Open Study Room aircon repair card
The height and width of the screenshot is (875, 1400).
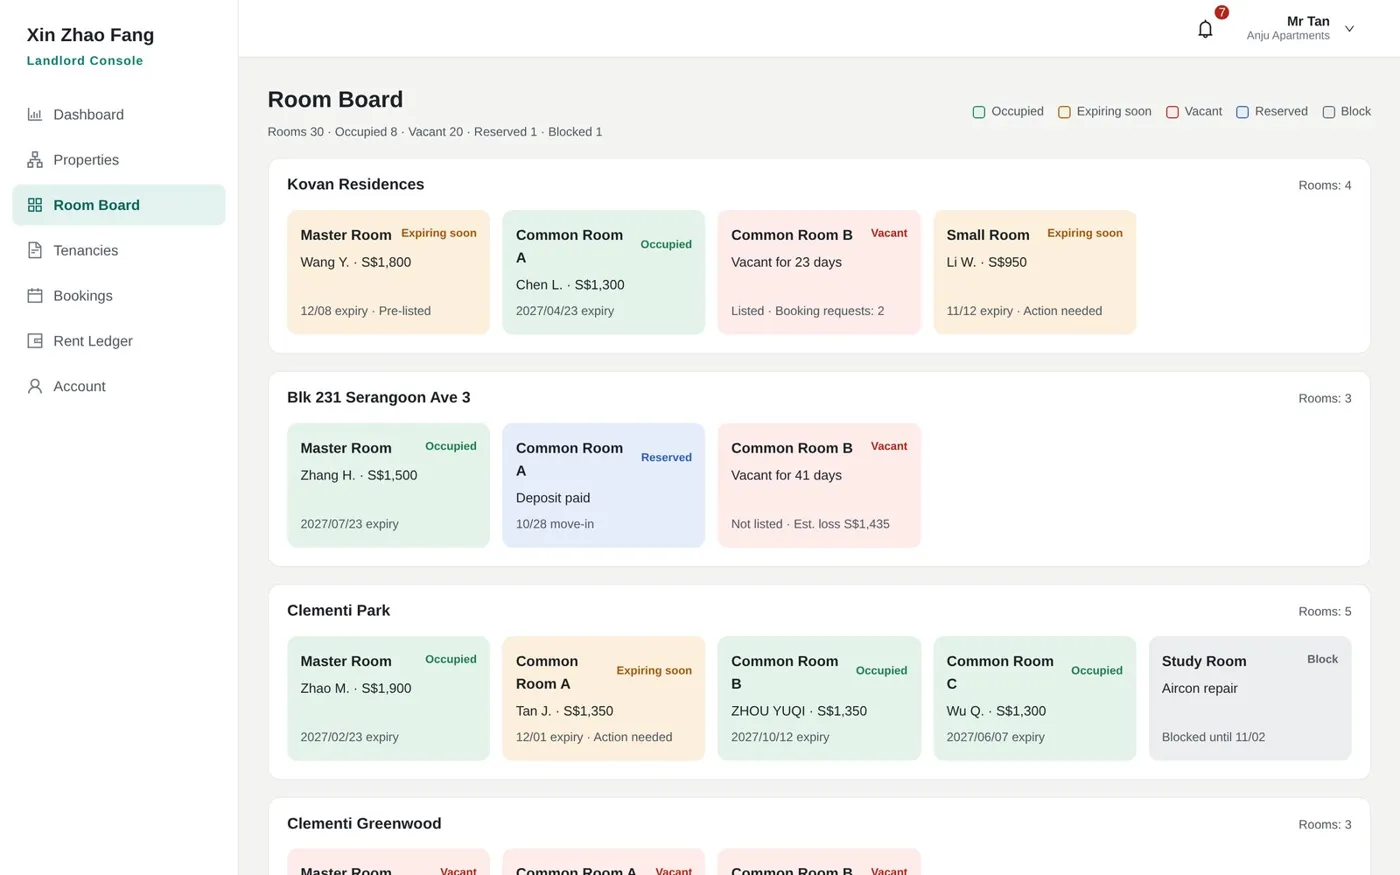point(1250,698)
